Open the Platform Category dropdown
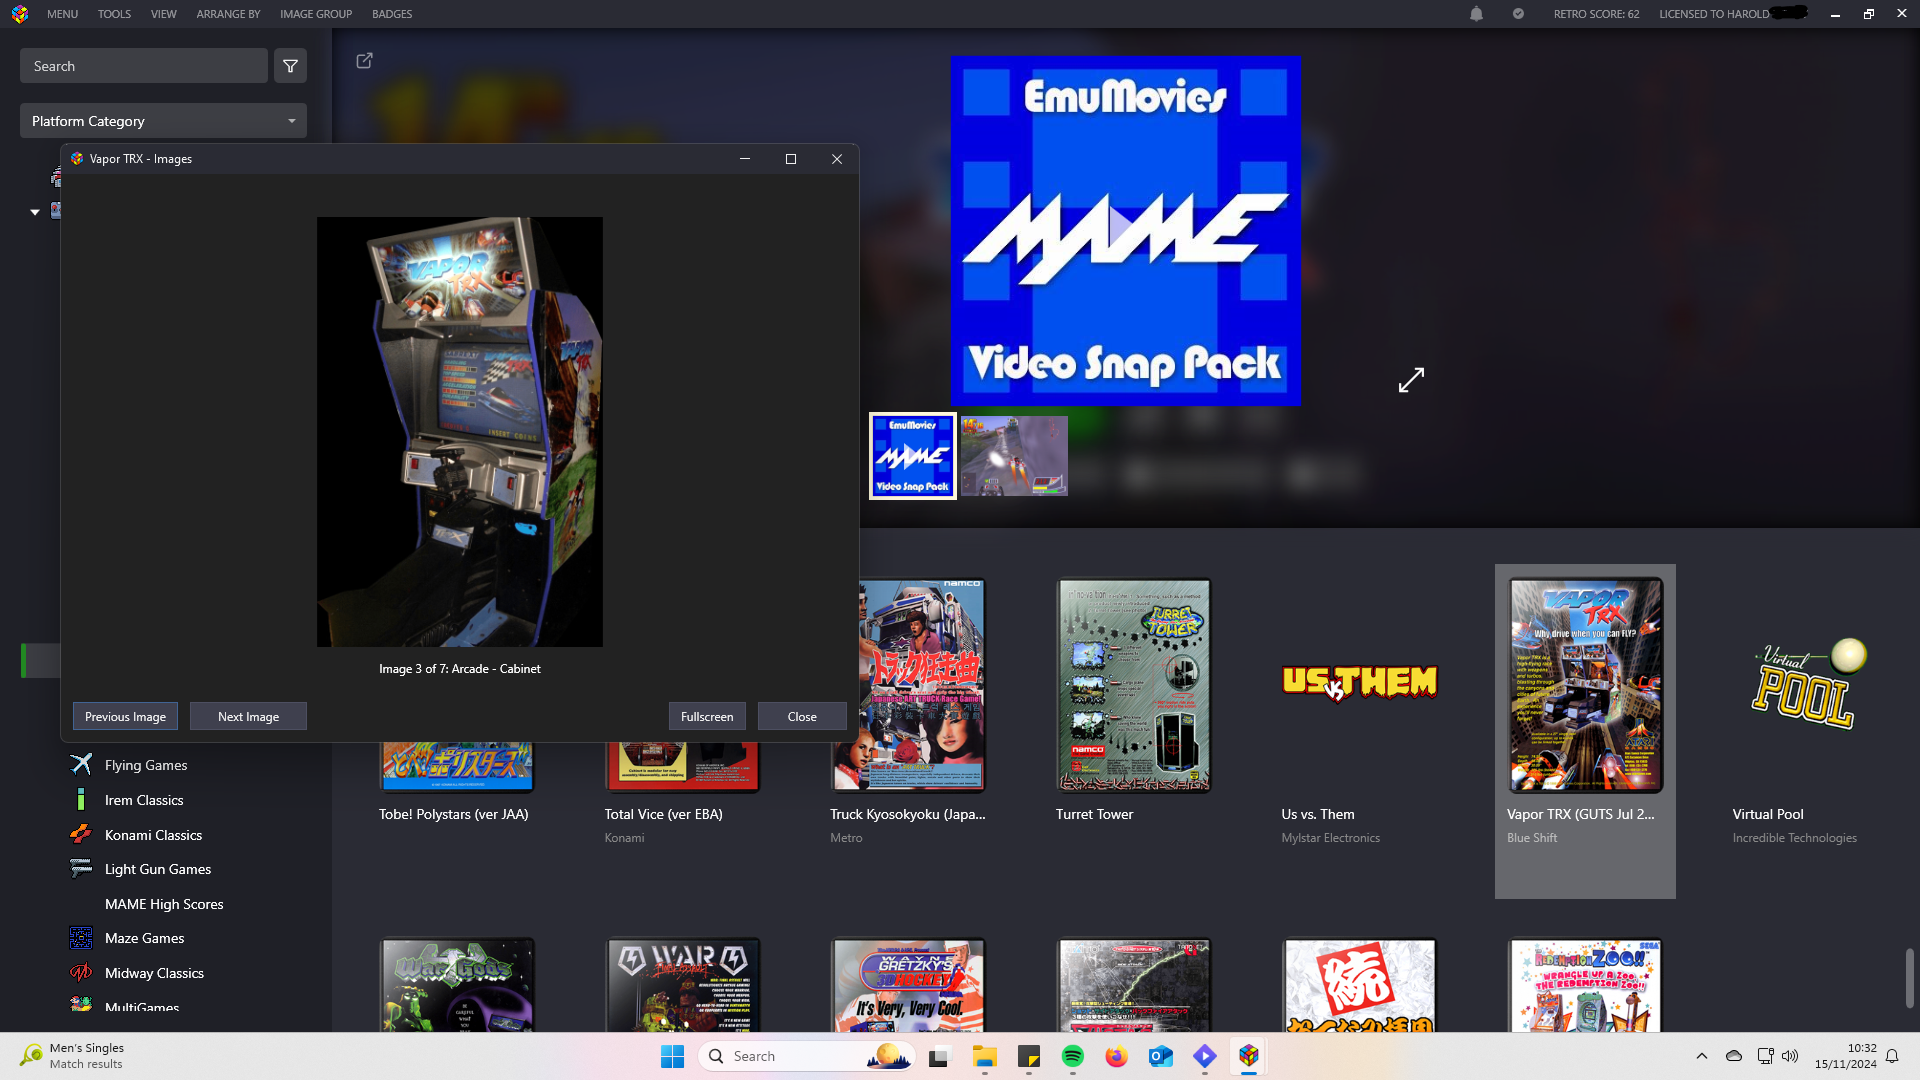 (163, 121)
